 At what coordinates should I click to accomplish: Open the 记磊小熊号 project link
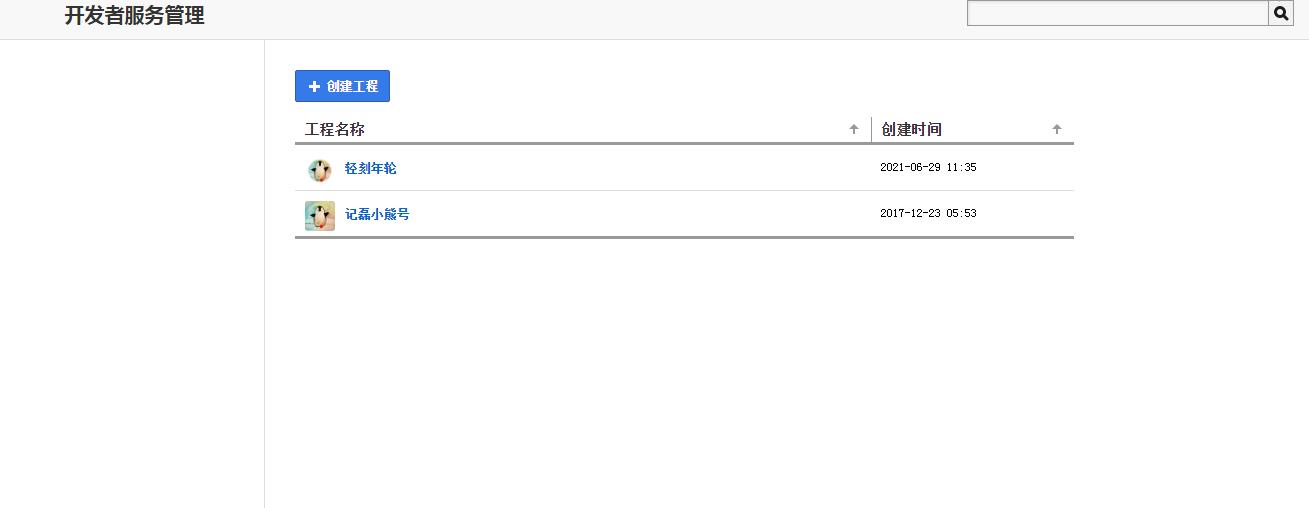pos(377,215)
